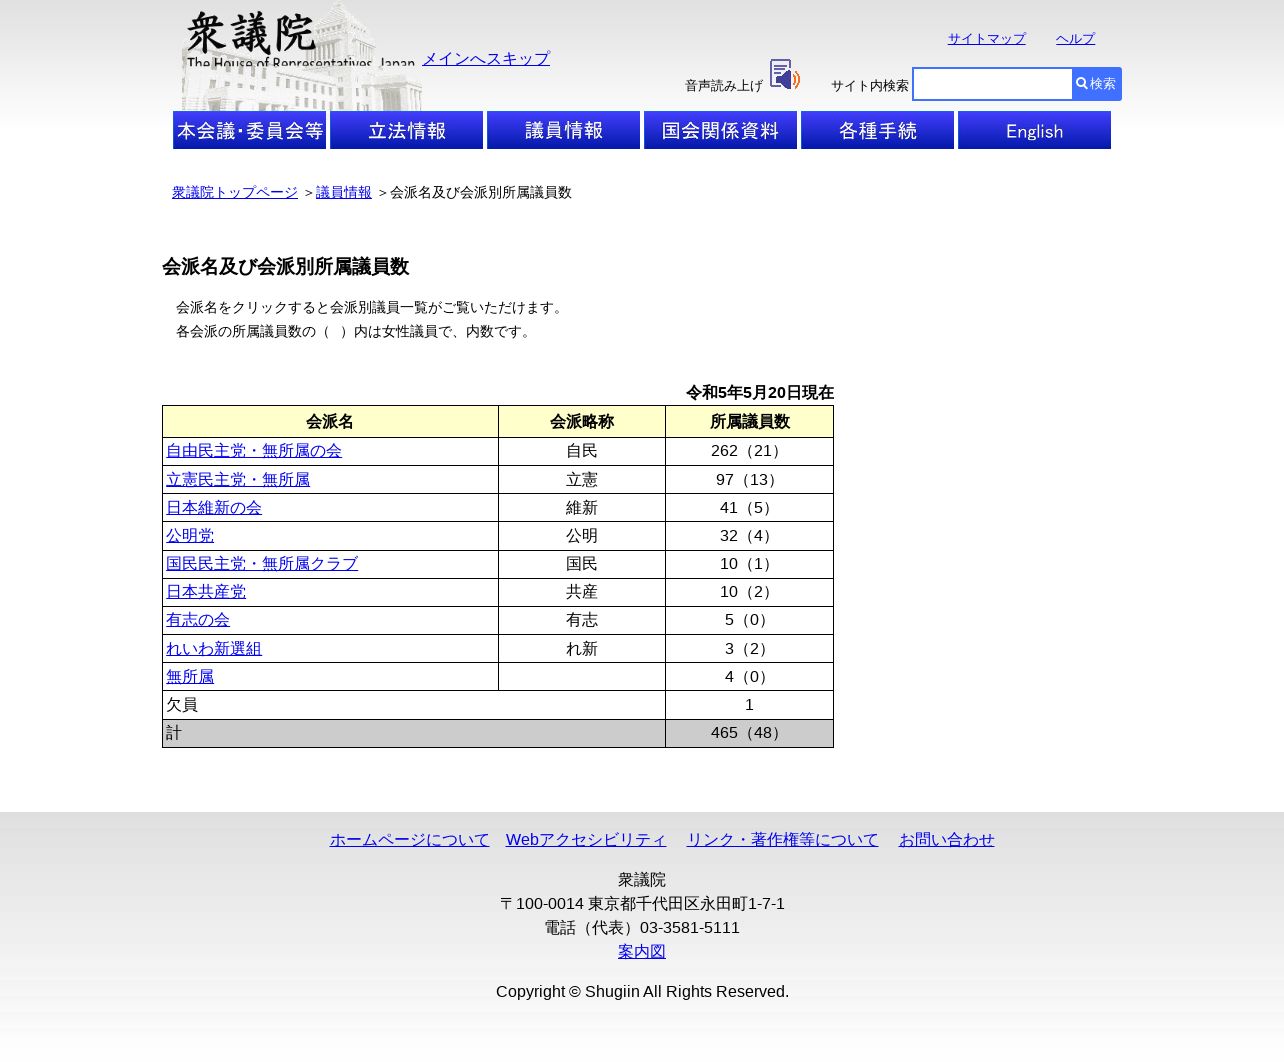Open 自由民主党・無所属の会 member list
The height and width of the screenshot is (1062, 1284).
pos(254,451)
